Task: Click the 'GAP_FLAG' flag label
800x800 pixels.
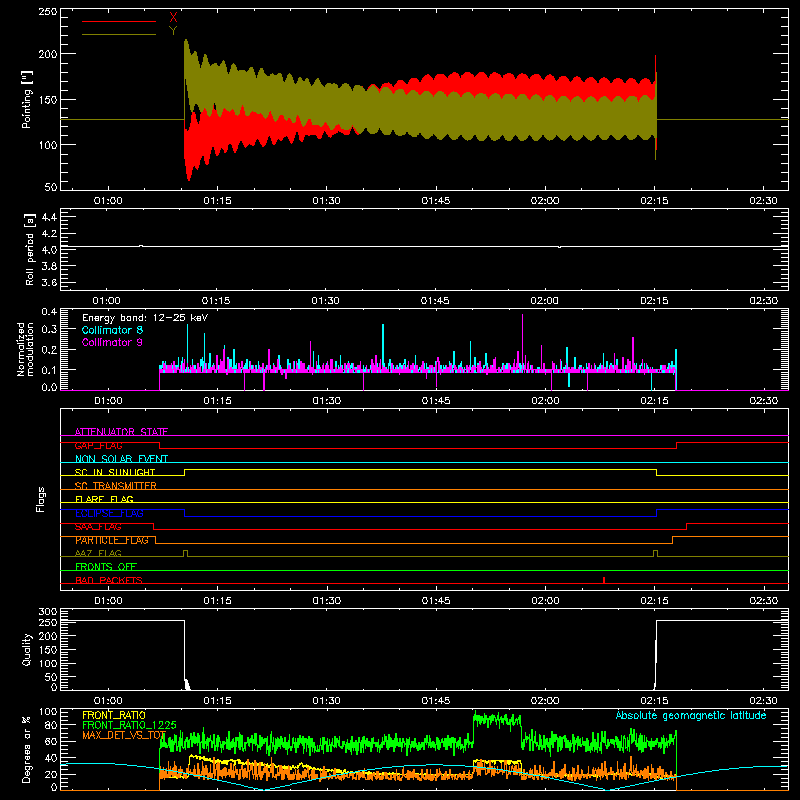Action: click(98, 445)
